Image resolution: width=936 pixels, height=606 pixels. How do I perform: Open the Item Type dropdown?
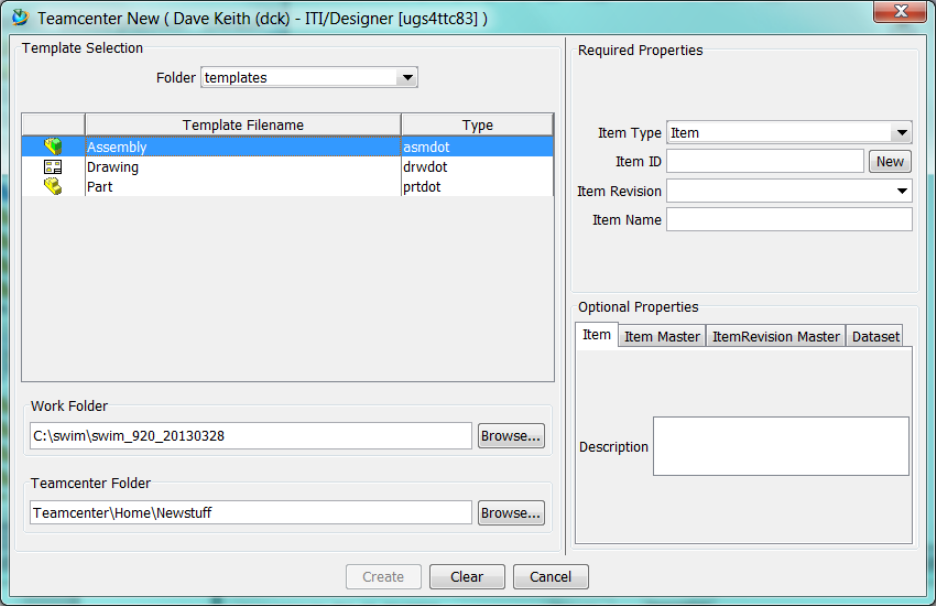pos(901,133)
